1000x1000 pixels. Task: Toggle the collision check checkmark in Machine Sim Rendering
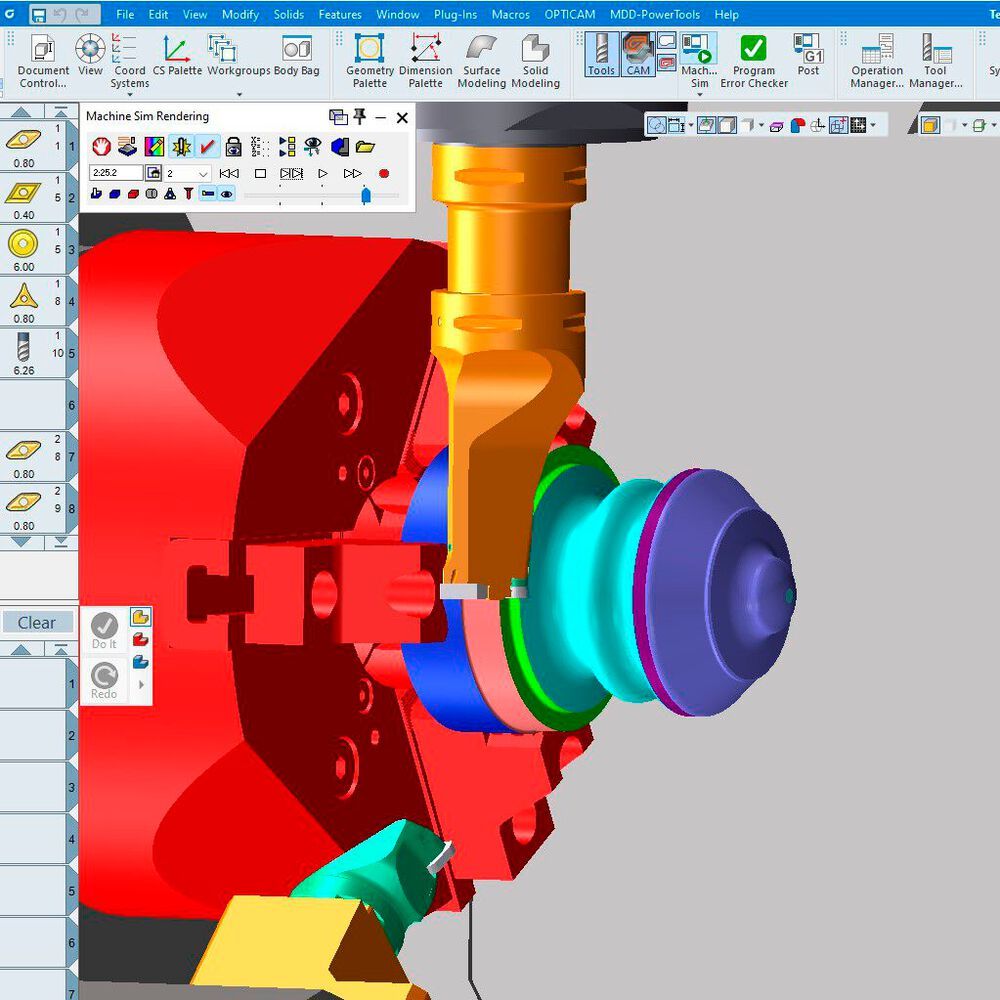click(207, 145)
